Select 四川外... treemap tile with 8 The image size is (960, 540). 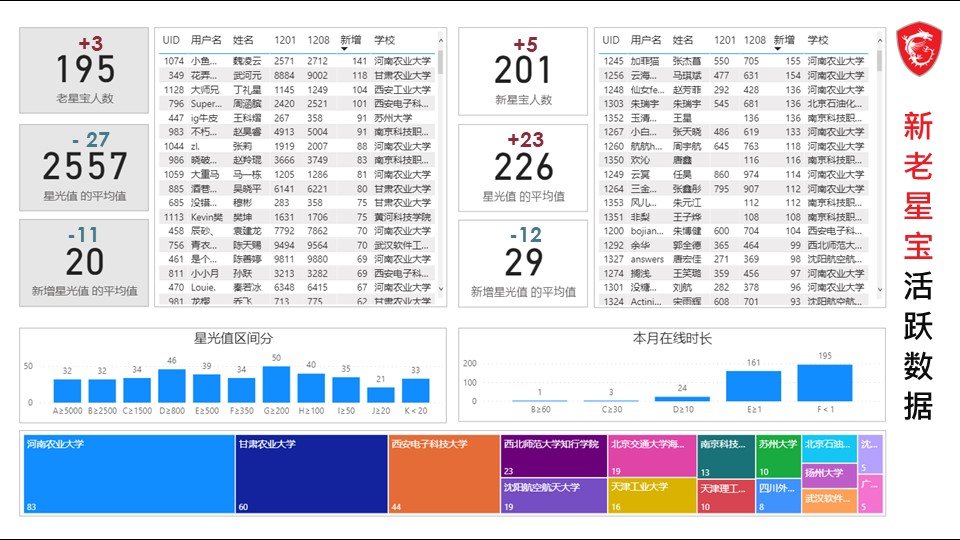778,497
